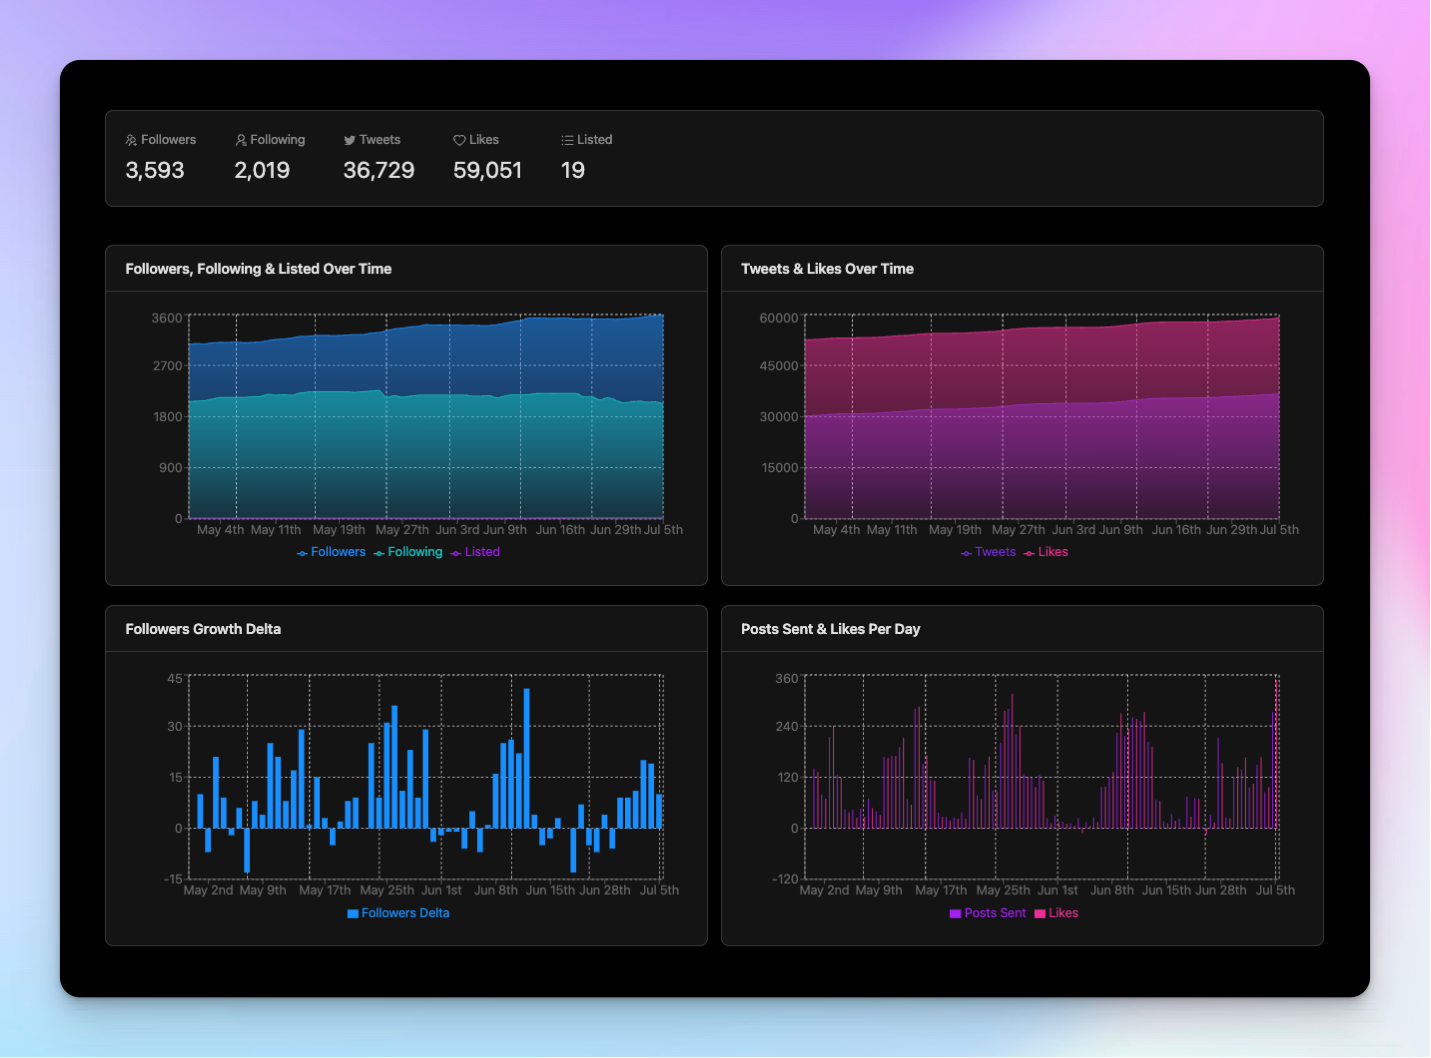Viewport: 1431px width, 1058px height.
Task: Click the pink Likes legend square in bottom chart
Action: click(x=1040, y=914)
